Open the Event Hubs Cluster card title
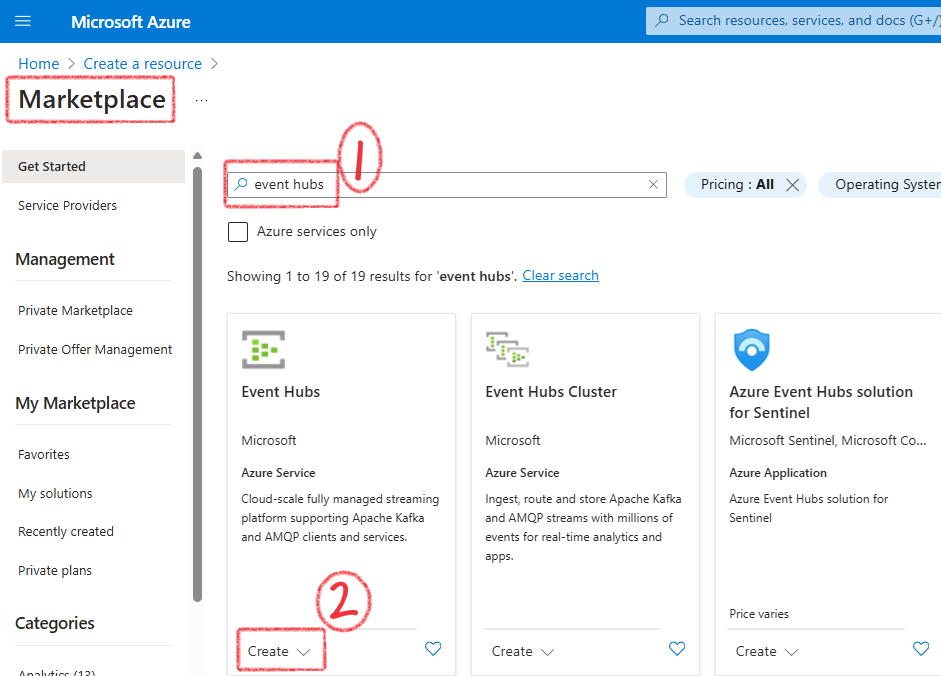941x676 pixels. [x=551, y=392]
